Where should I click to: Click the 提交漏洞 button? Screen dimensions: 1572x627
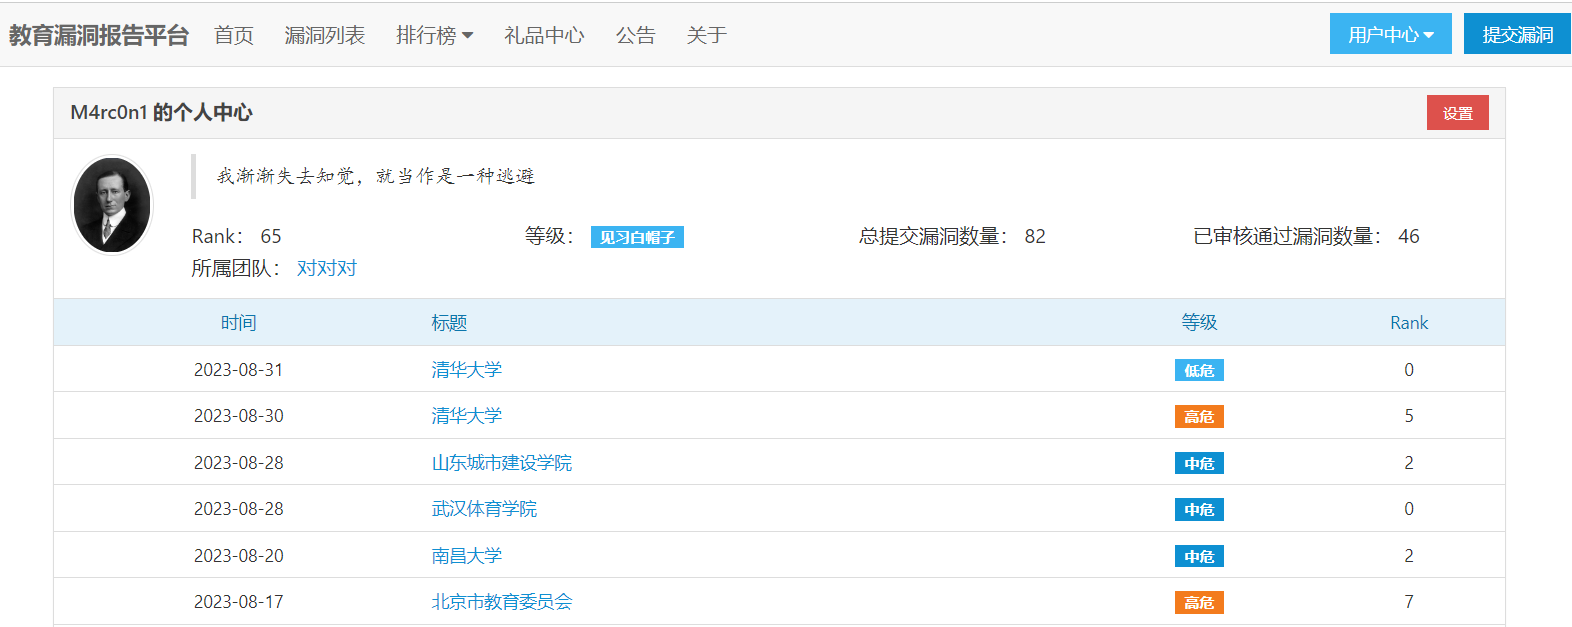pos(1517,35)
